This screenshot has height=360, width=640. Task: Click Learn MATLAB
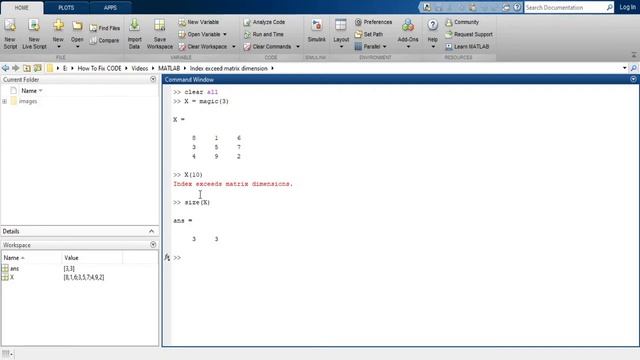pos(467,47)
